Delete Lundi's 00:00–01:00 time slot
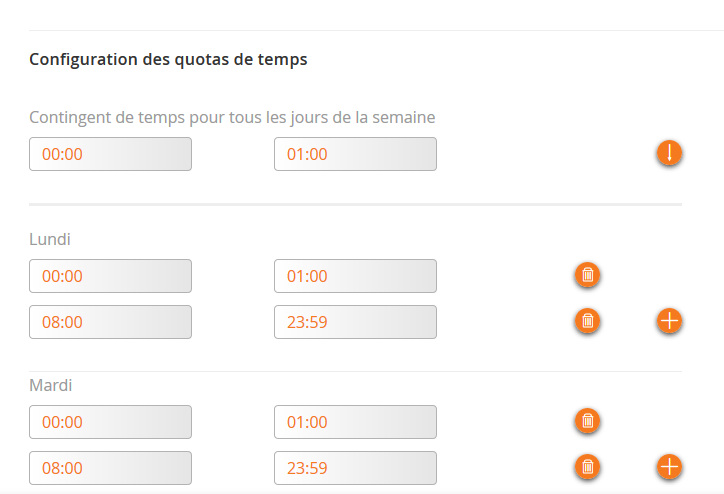 click(588, 275)
